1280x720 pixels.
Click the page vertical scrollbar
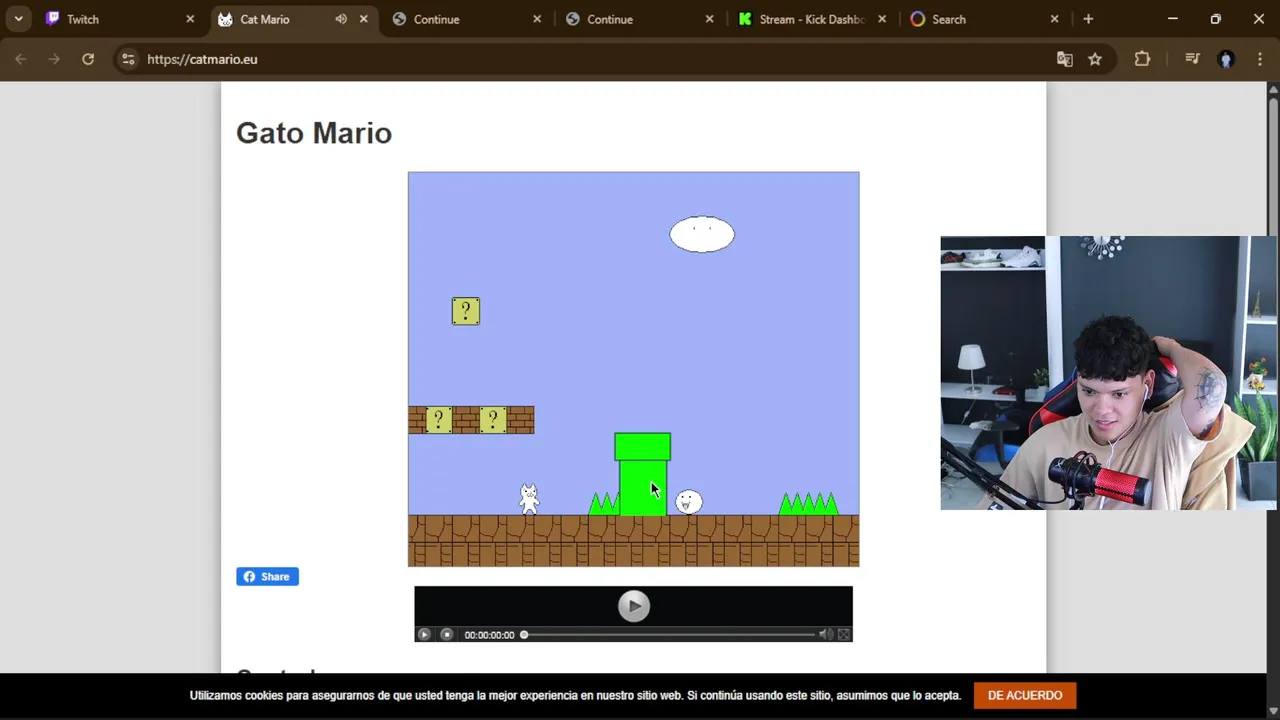click(1273, 378)
